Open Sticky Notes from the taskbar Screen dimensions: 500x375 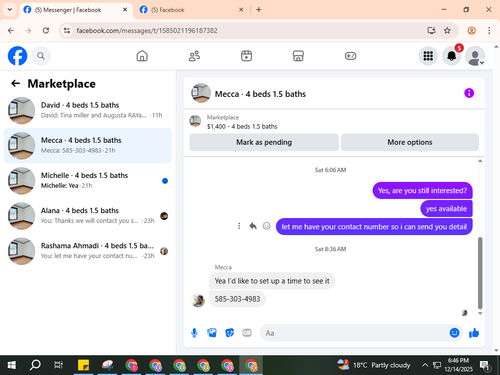point(83,365)
